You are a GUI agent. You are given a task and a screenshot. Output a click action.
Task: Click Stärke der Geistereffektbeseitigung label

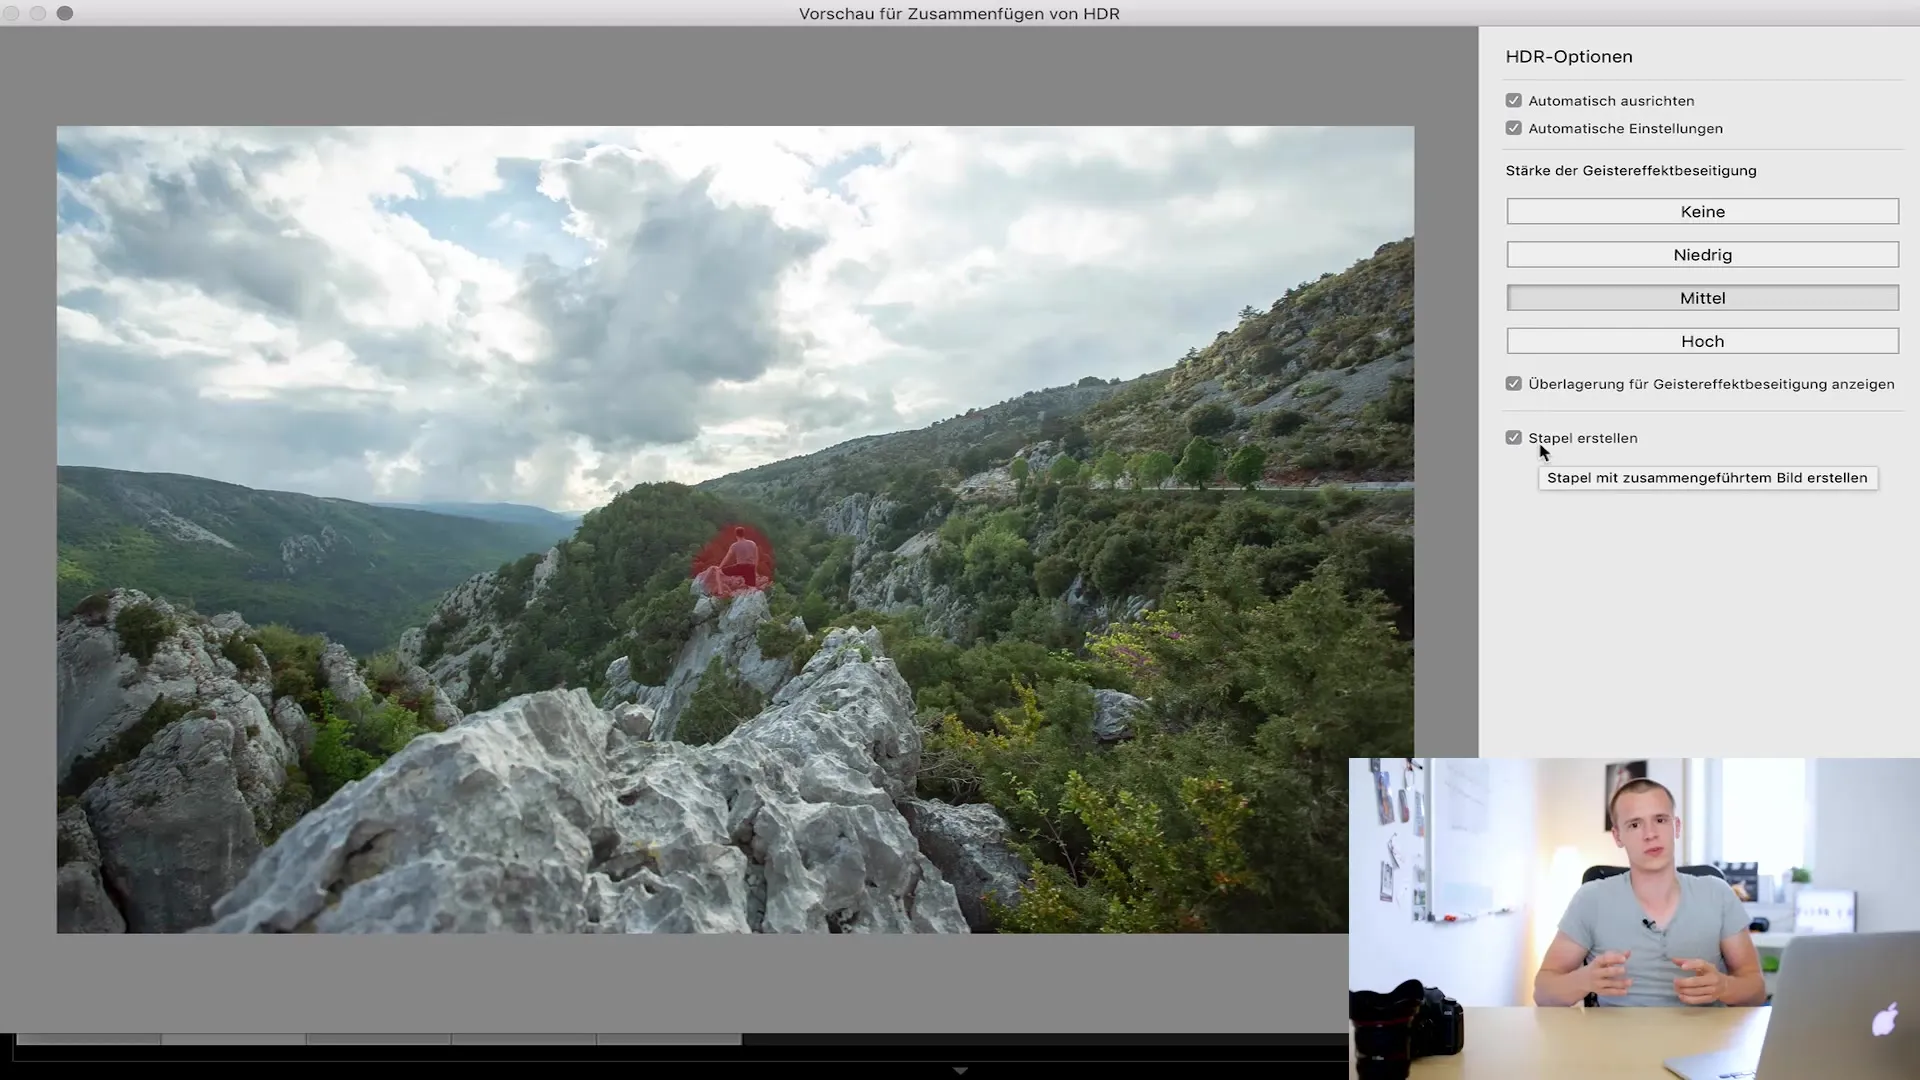point(1631,171)
